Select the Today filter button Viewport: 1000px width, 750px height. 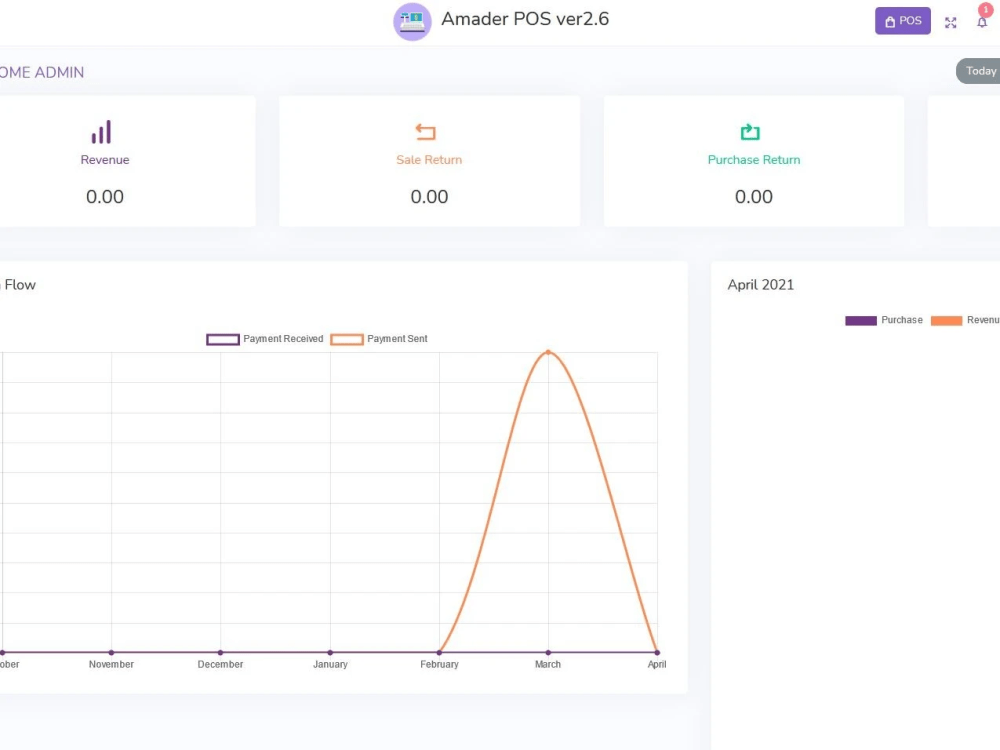pos(980,71)
